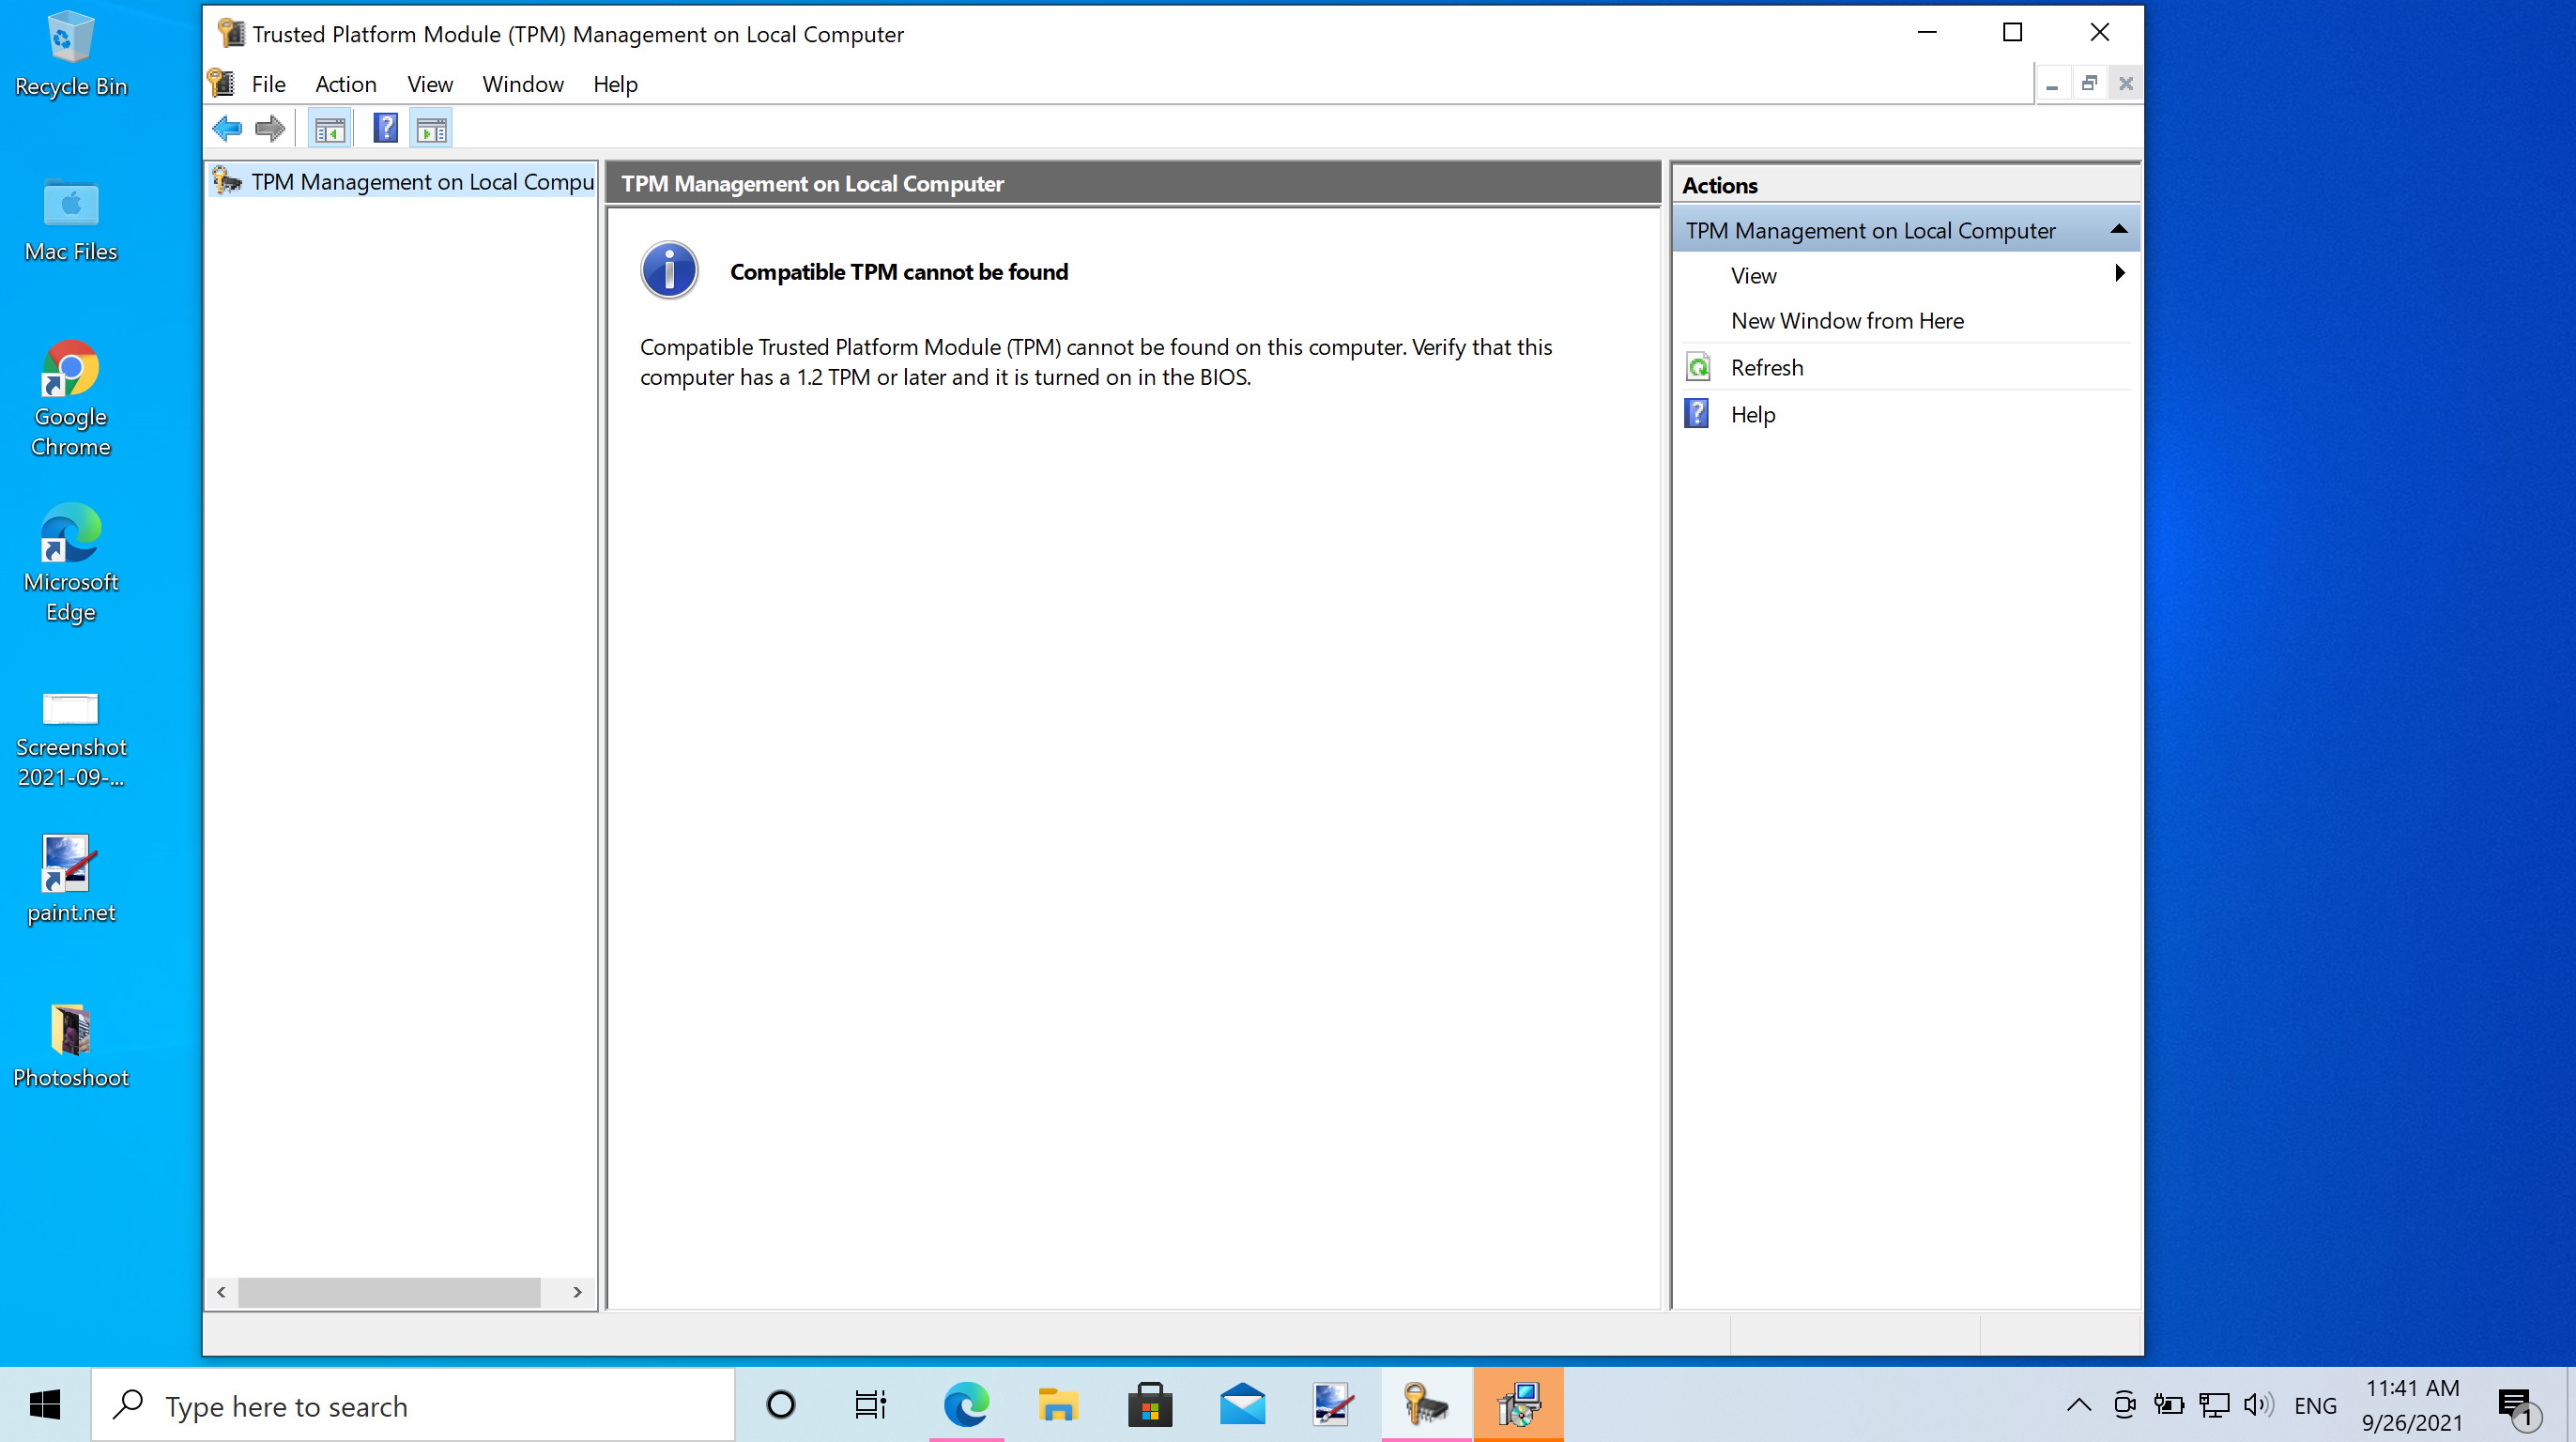Click the Back navigation arrow icon
This screenshot has width=2576, height=1442.
[226, 130]
